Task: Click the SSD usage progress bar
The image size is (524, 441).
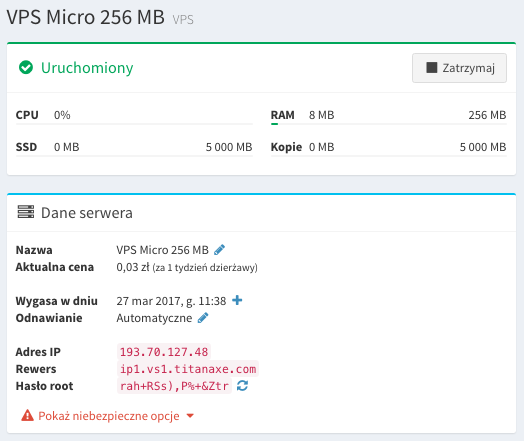Action: pos(134,156)
